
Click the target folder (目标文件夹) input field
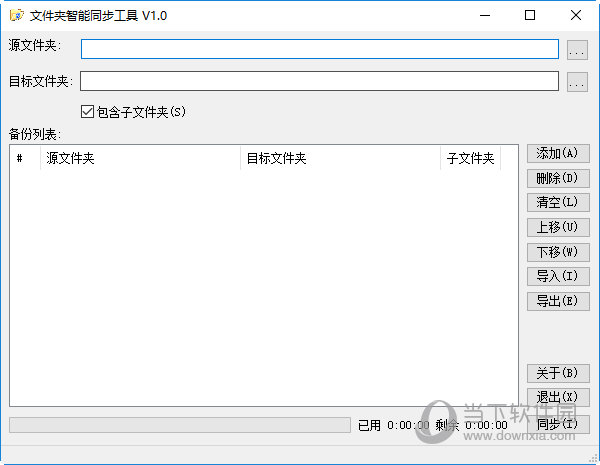point(320,81)
